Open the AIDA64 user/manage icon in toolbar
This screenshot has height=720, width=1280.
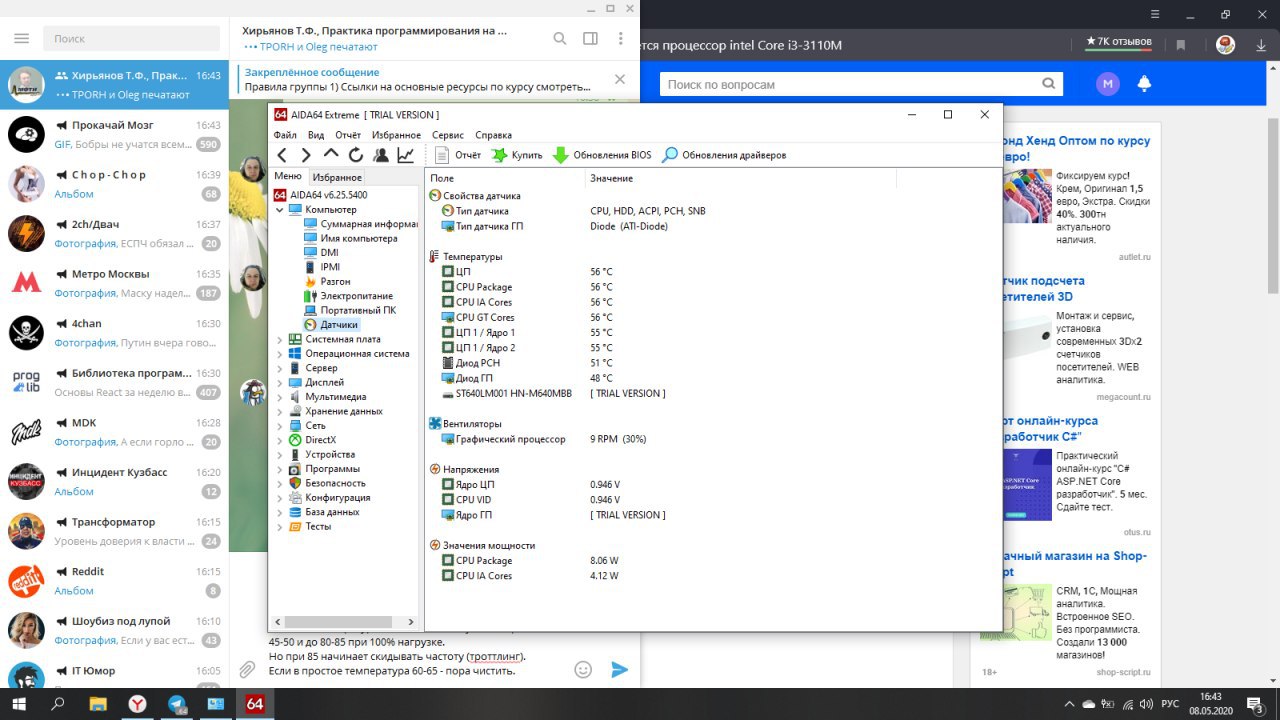tap(381, 155)
